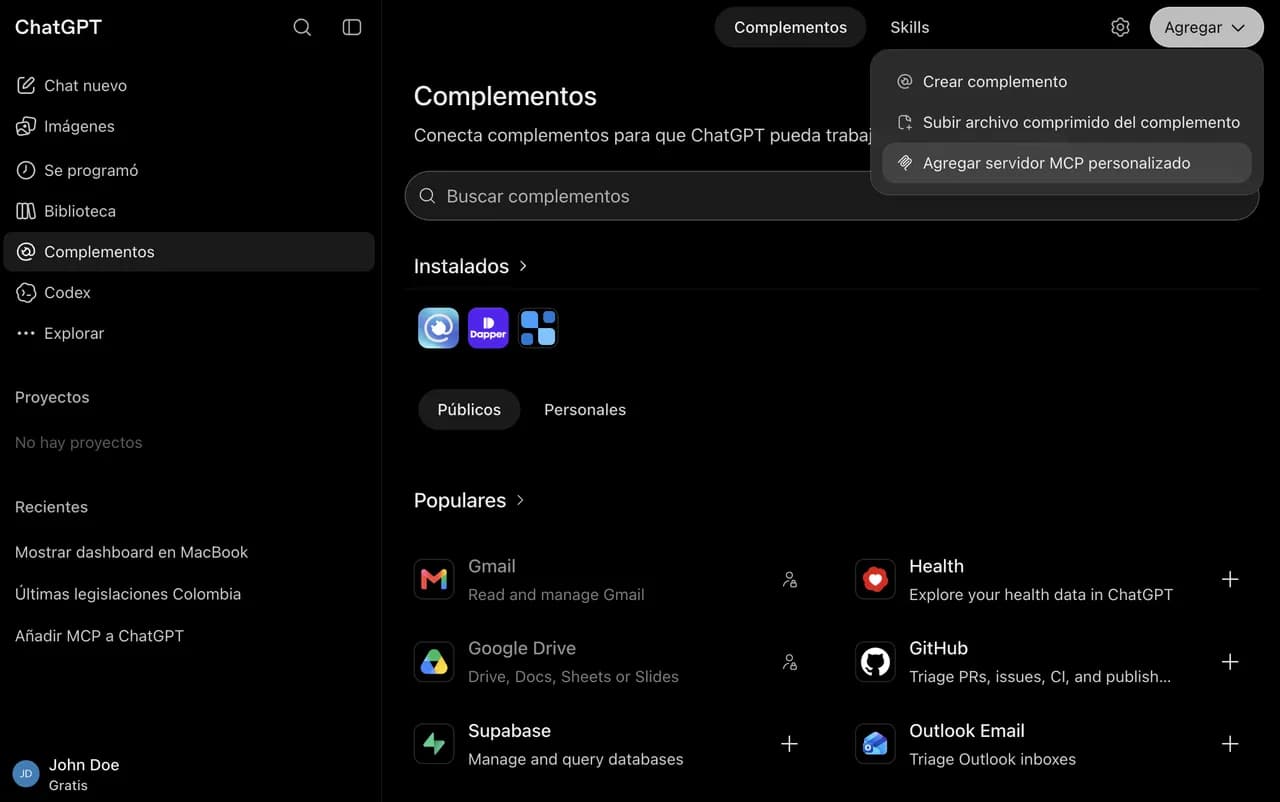This screenshot has height=802, width=1280.
Task: Open the installed Dapper plugin icon
Action: [488, 328]
